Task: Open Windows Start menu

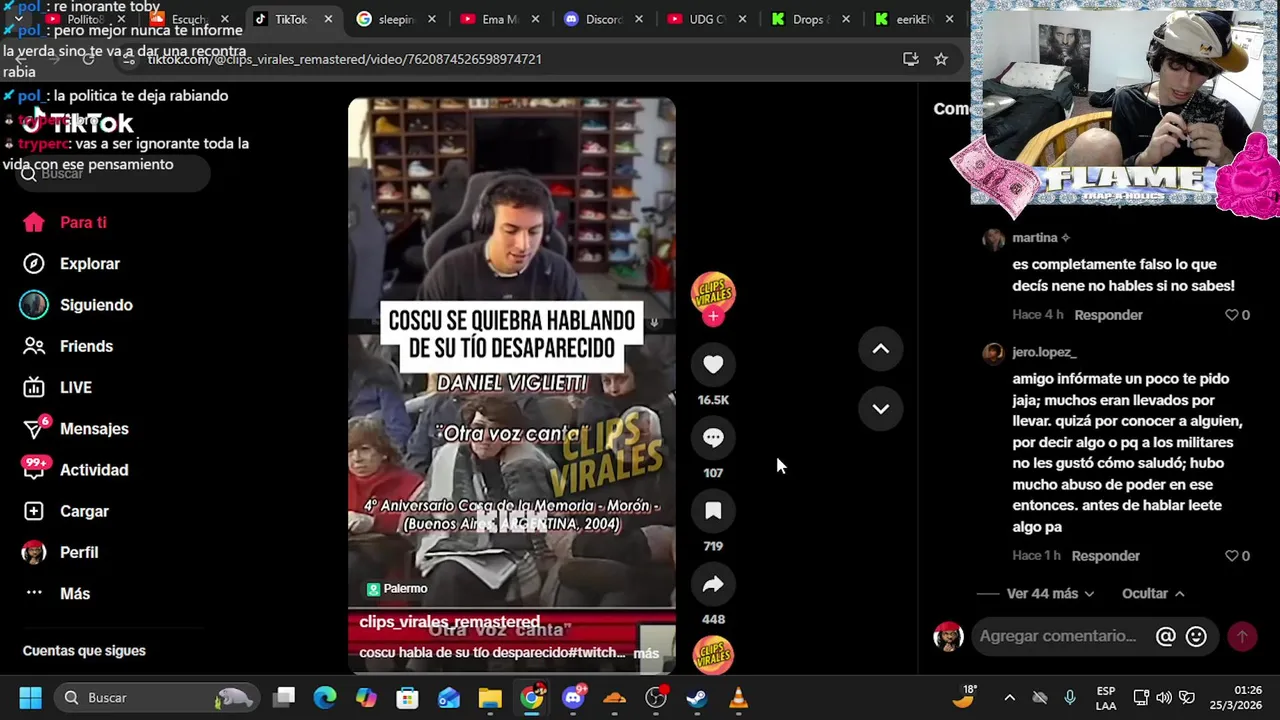Action: (x=30, y=697)
